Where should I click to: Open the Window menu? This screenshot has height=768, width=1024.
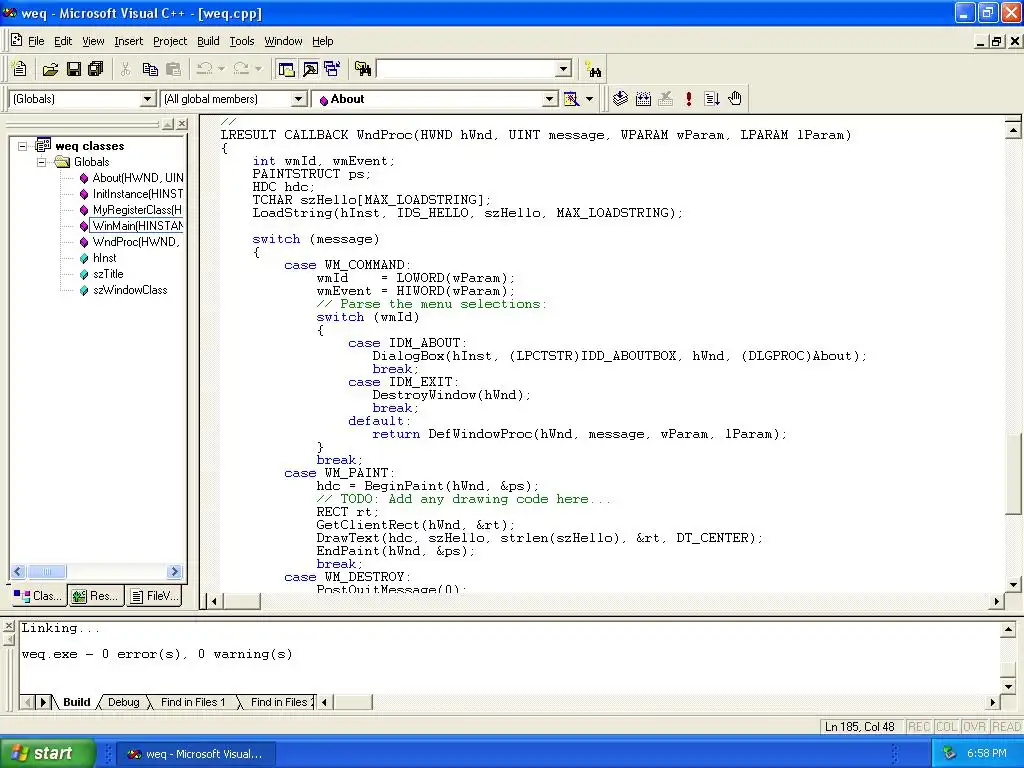[x=283, y=41]
